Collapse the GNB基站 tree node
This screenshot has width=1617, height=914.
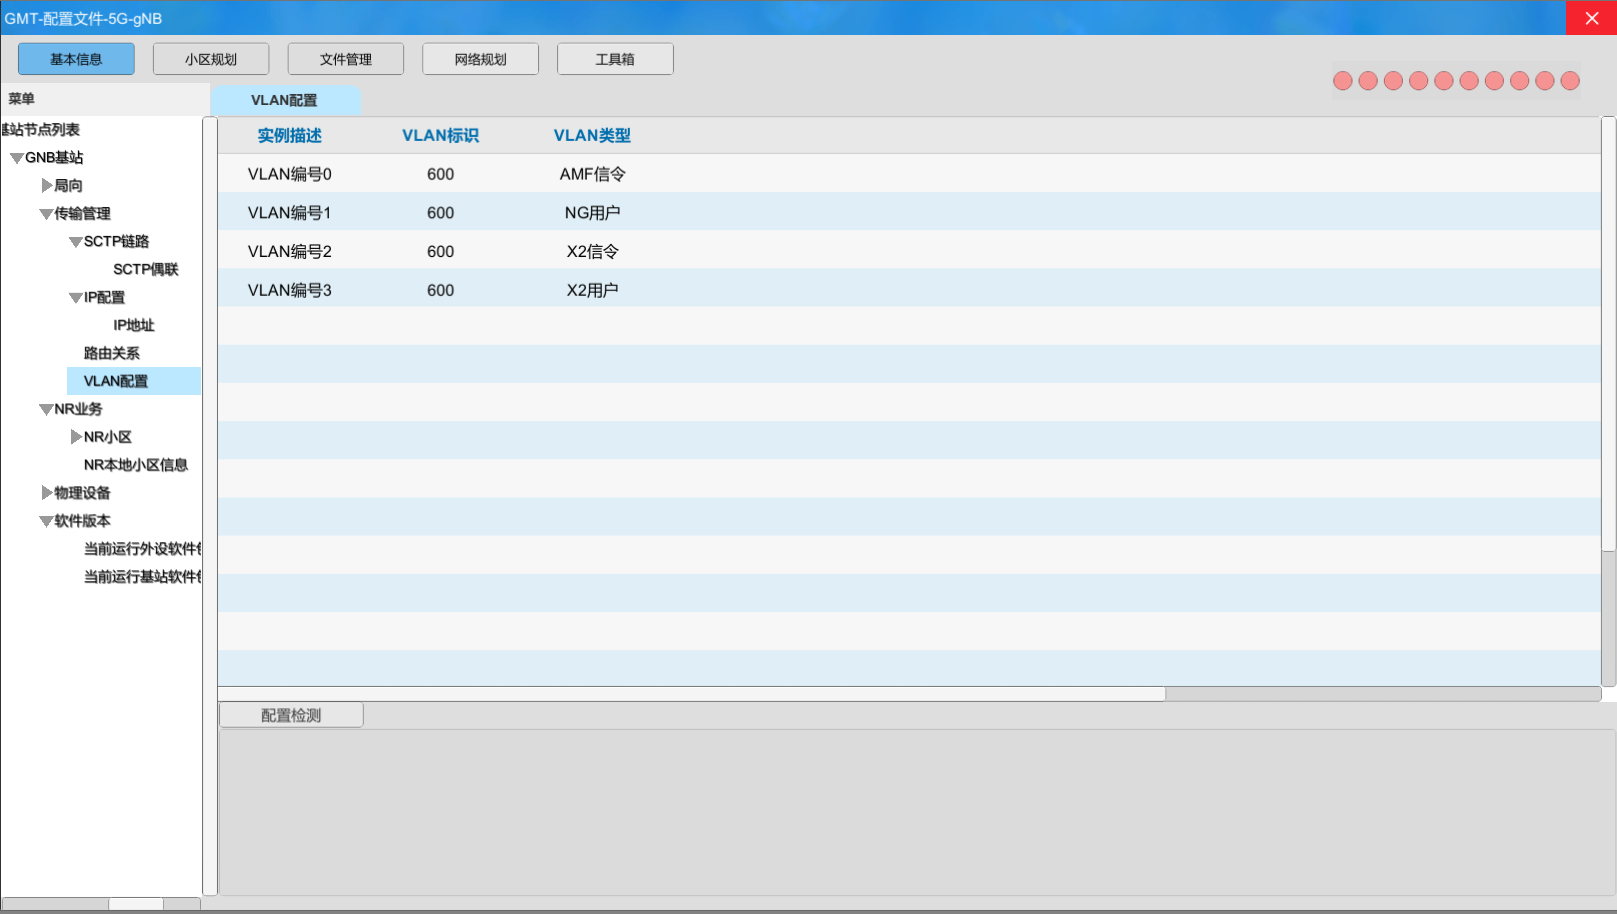(17, 158)
